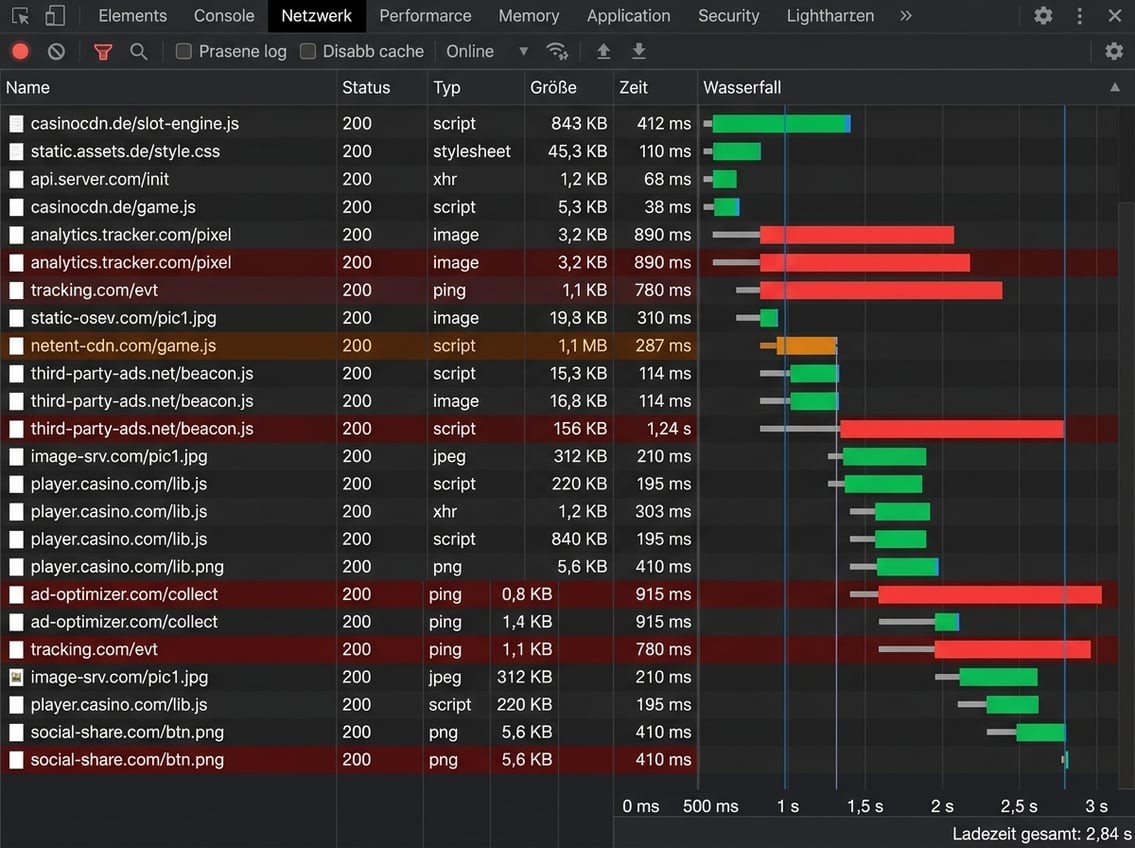Close the DevTools panel
The height and width of the screenshot is (848, 1135).
[1115, 15]
